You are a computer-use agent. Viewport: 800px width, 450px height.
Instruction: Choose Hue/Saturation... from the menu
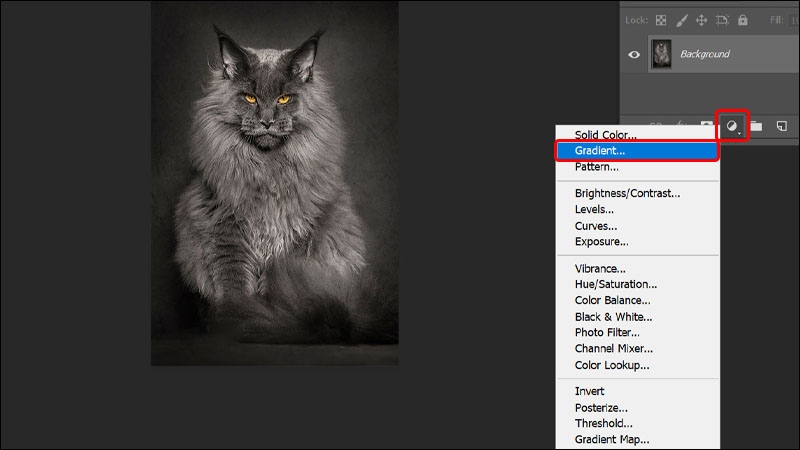coord(637,284)
